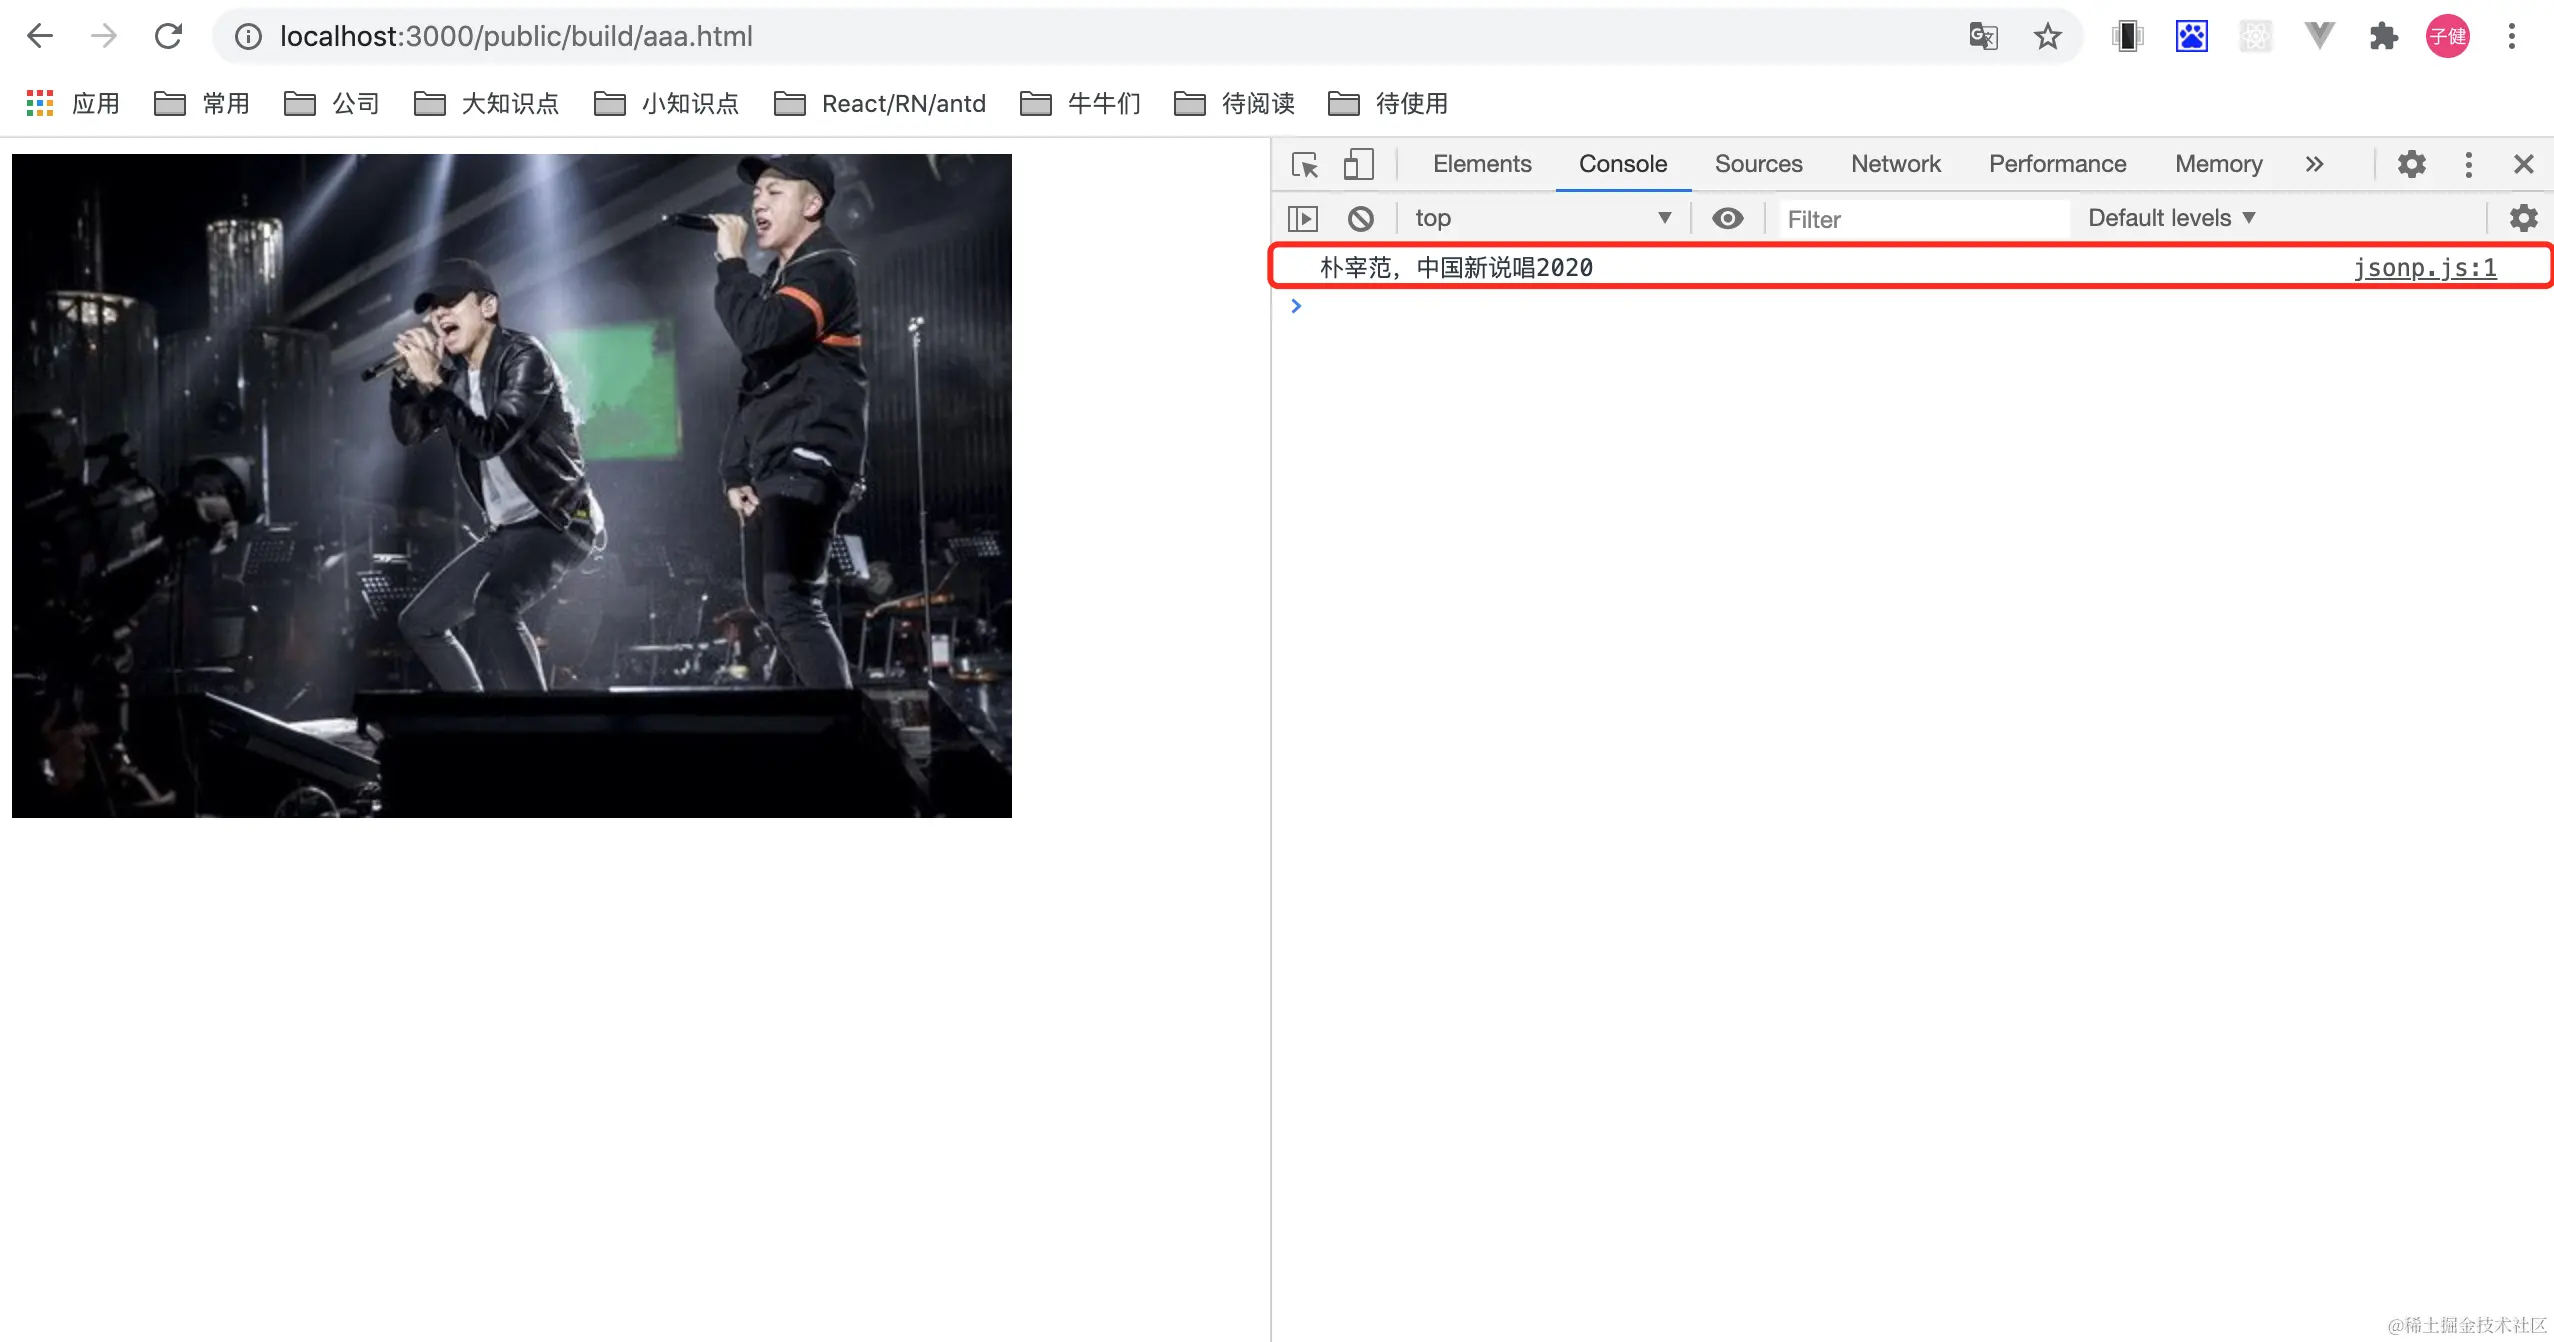Image resolution: width=2554 pixels, height=1342 pixels.
Task: Expand the top JavaScript context dropdown
Action: click(x=1541, y=218)
